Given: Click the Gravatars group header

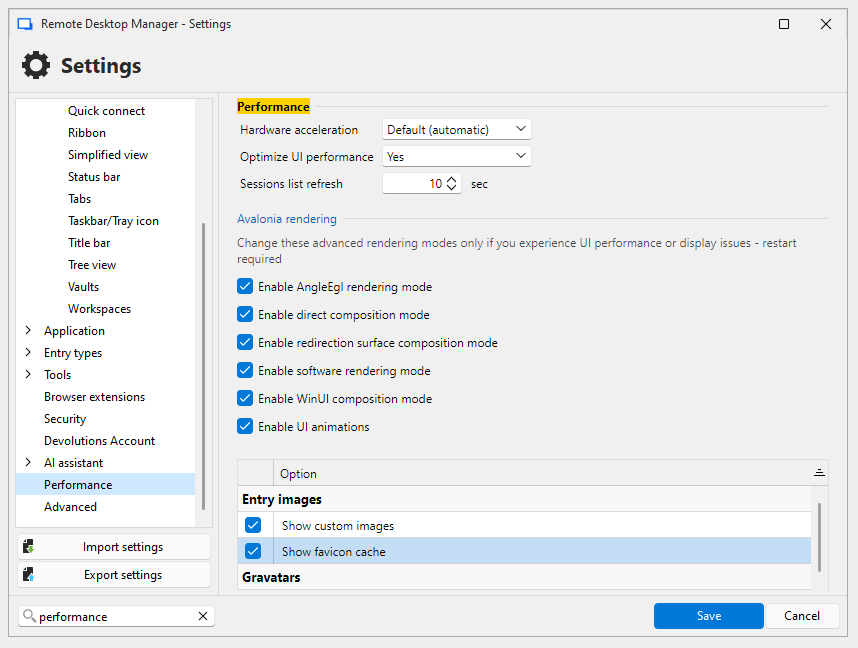Looking at the screenshot, I should point(524,577).
